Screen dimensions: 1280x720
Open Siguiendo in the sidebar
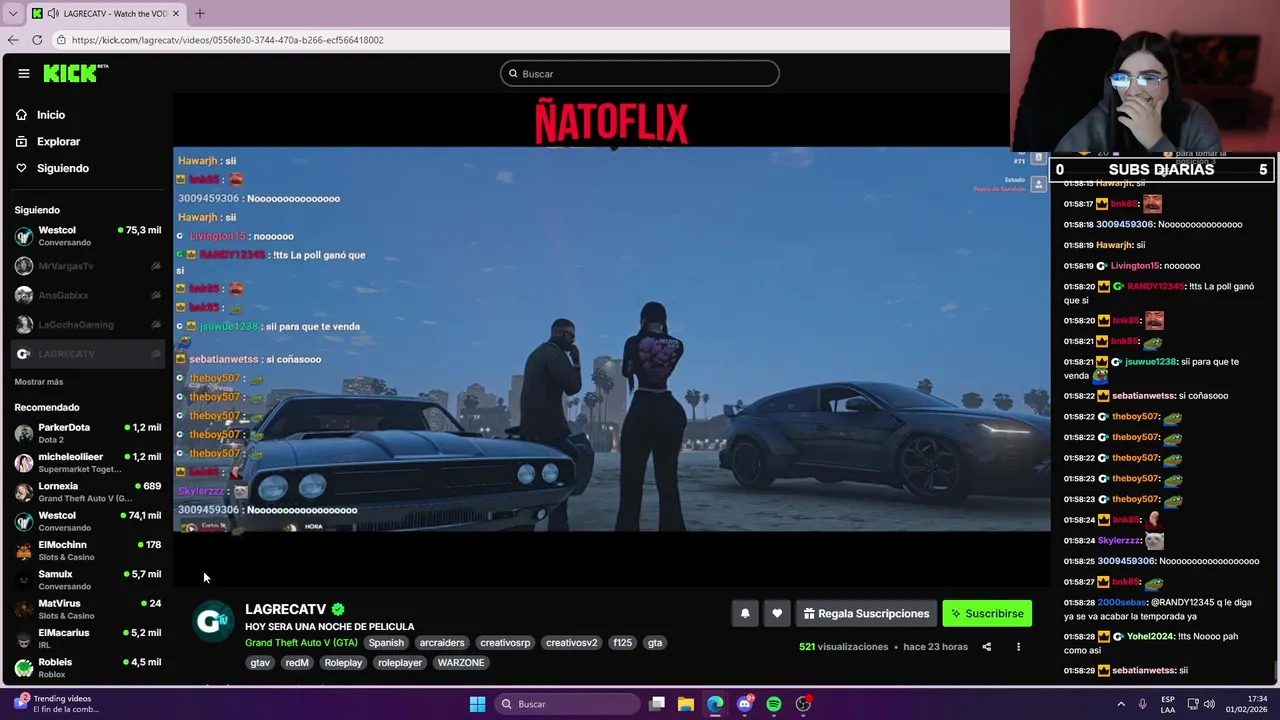pos(62,168)
